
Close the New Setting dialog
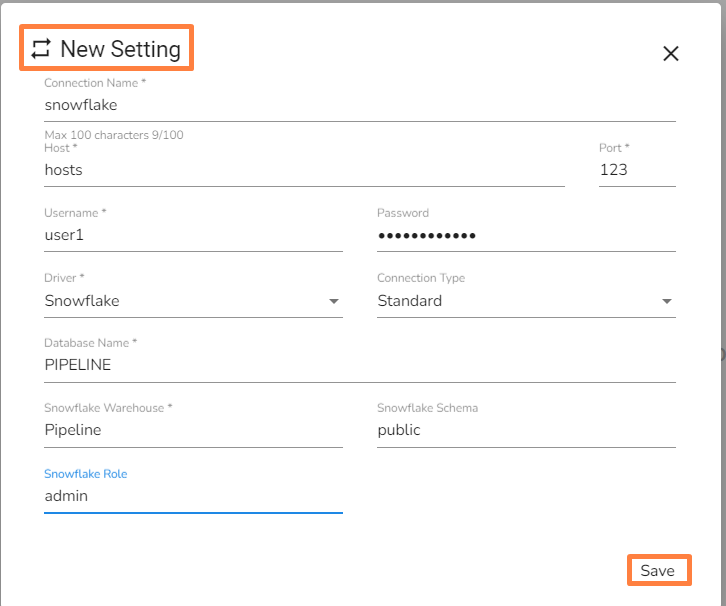pos(671,54)
